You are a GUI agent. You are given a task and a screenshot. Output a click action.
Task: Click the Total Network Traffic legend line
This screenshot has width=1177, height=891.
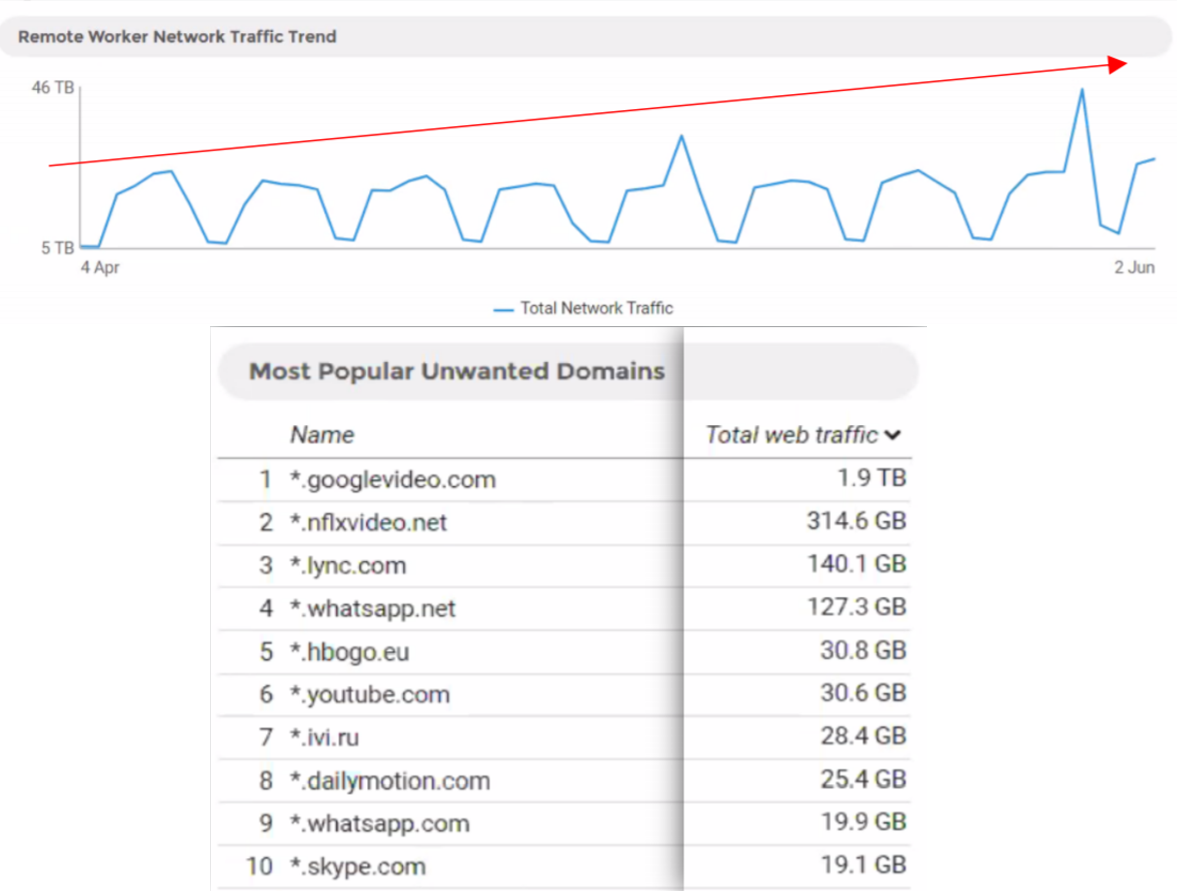click(504, 309)
